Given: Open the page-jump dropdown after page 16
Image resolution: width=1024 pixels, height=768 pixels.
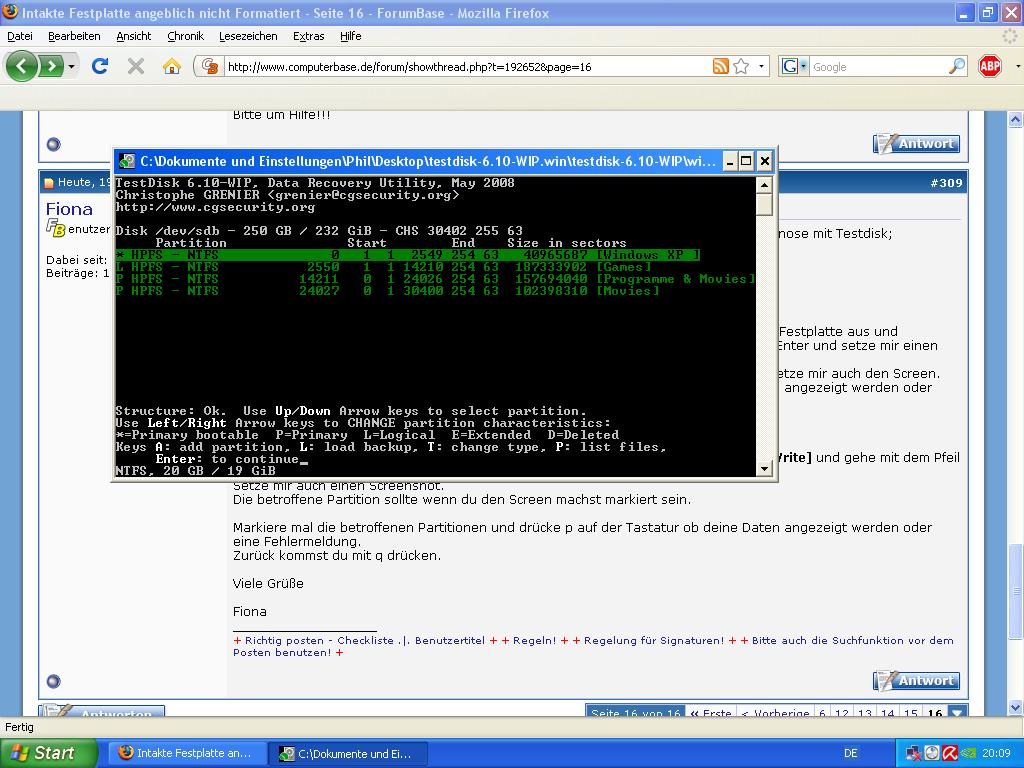Looking at the screenshot, I should (x=957, y=712).
